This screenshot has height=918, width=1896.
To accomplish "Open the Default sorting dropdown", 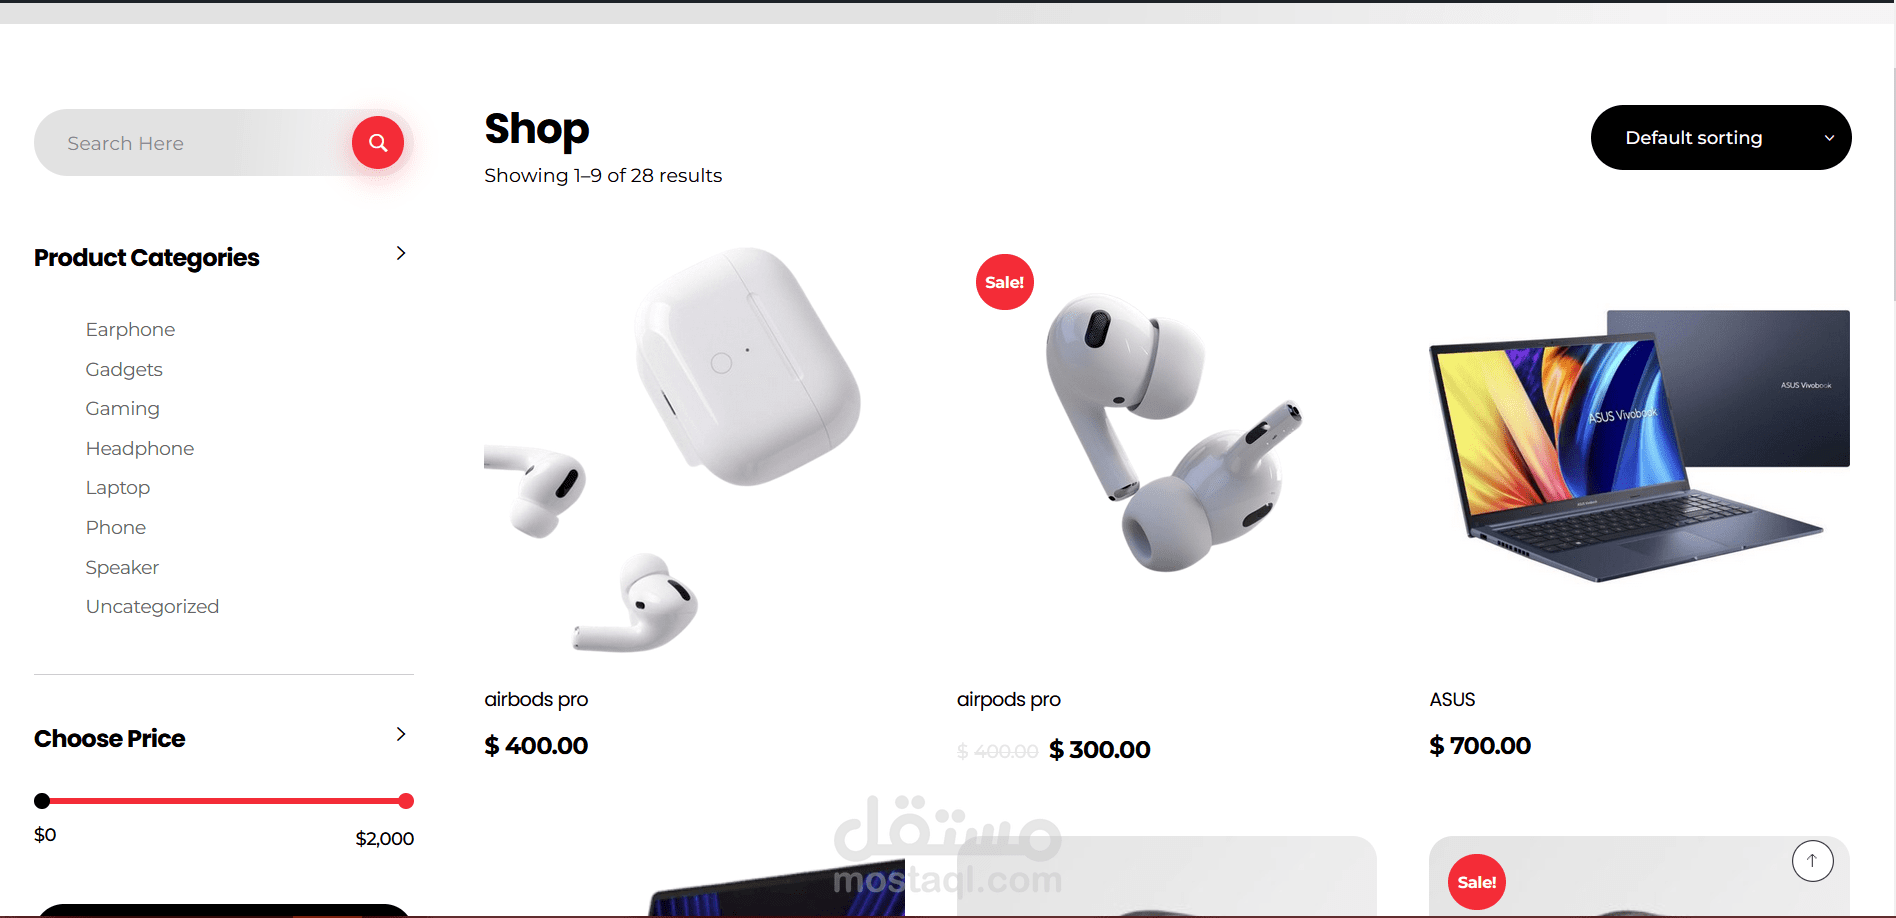I will pyautogui.click(x=1721, y=138).
